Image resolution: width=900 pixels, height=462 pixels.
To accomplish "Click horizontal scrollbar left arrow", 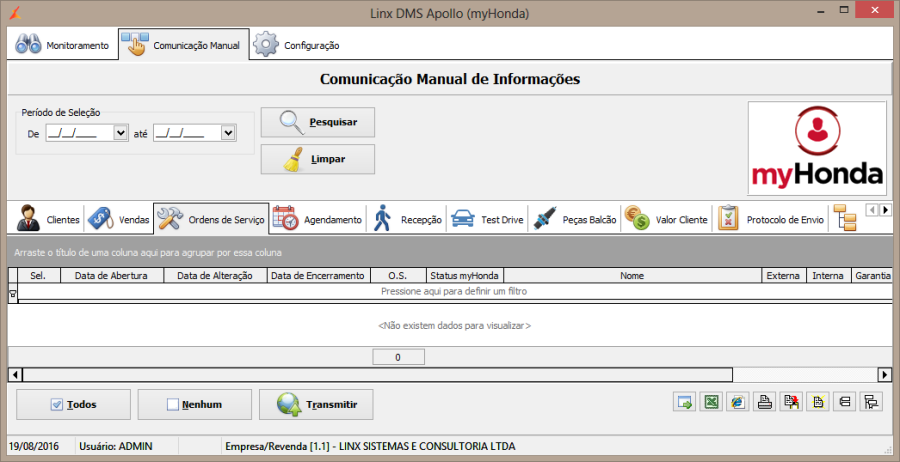I will pos(15,375).
